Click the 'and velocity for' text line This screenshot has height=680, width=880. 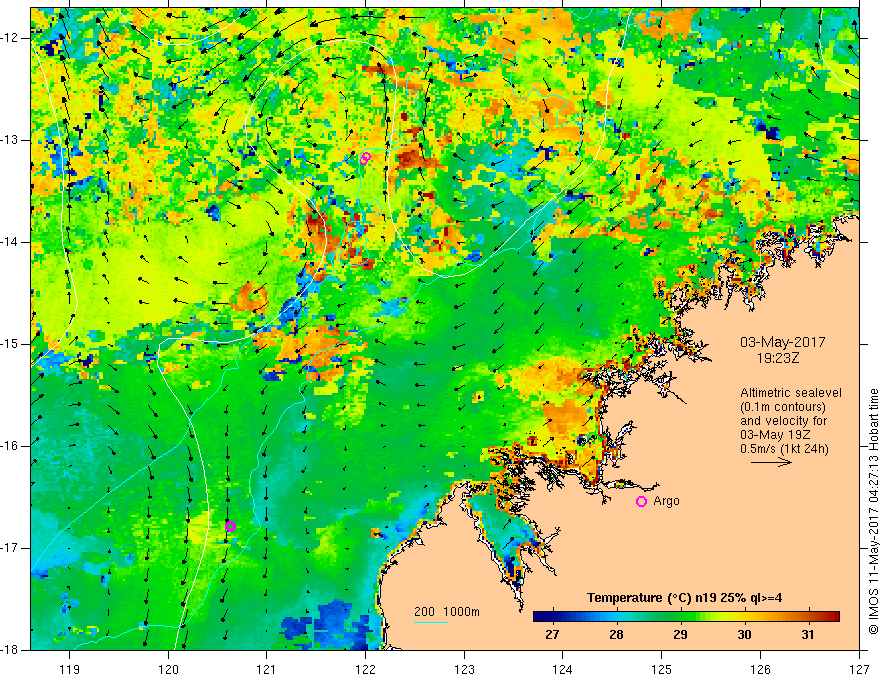click(783, 421)
